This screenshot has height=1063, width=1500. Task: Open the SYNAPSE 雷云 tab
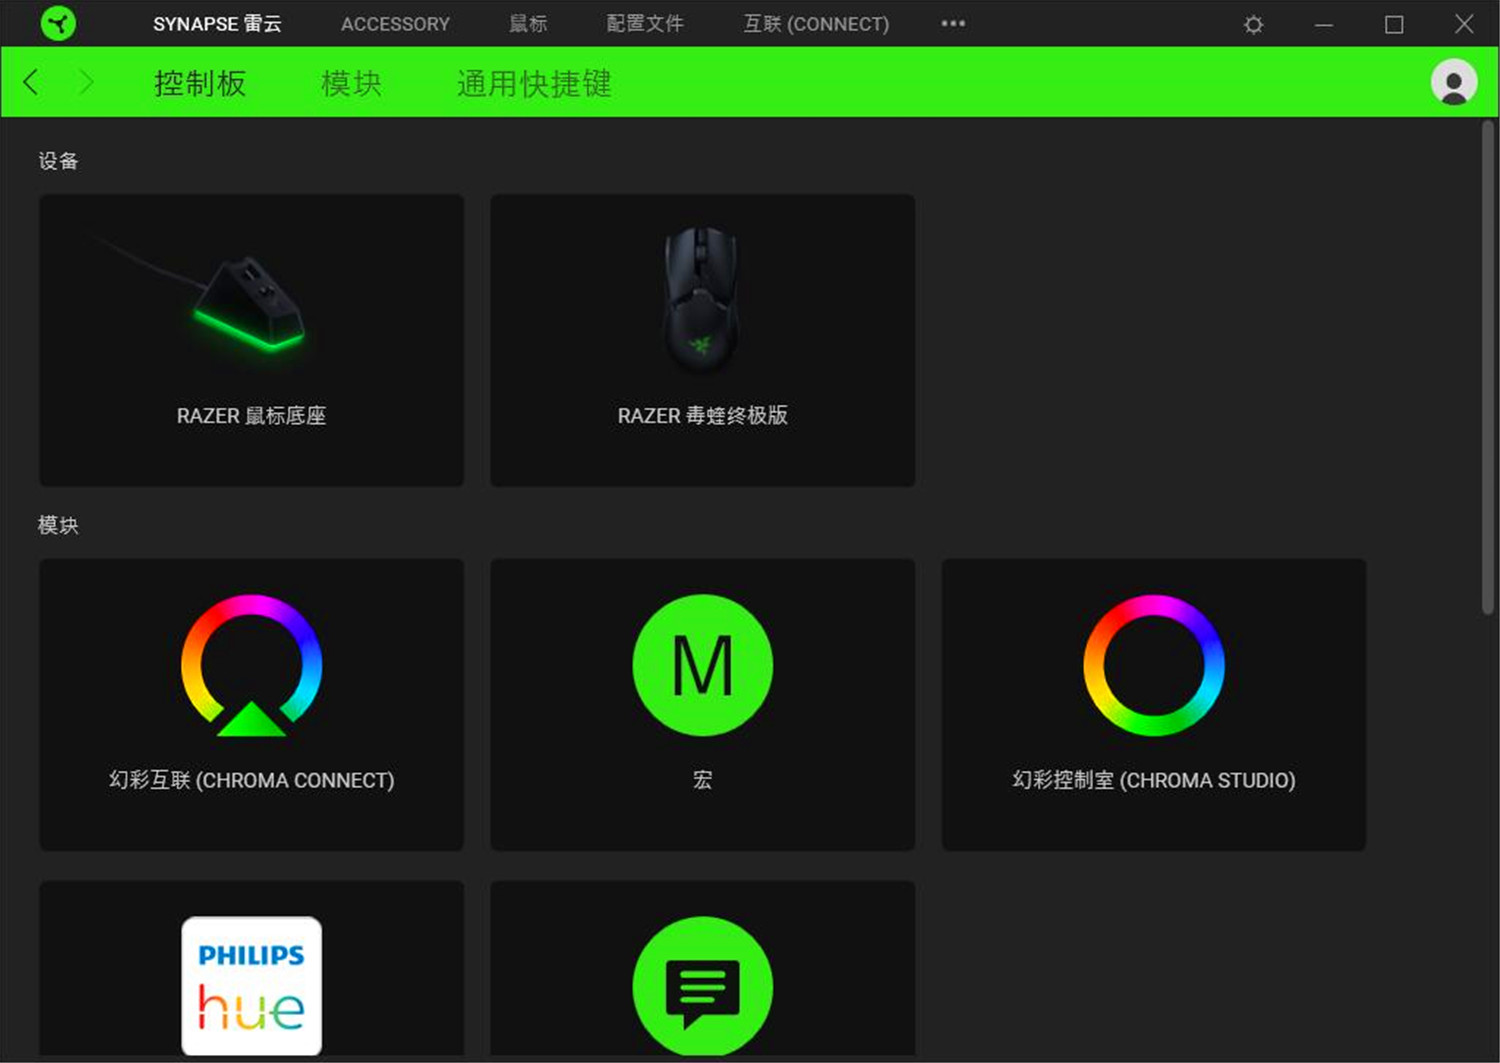click(217, 24)
